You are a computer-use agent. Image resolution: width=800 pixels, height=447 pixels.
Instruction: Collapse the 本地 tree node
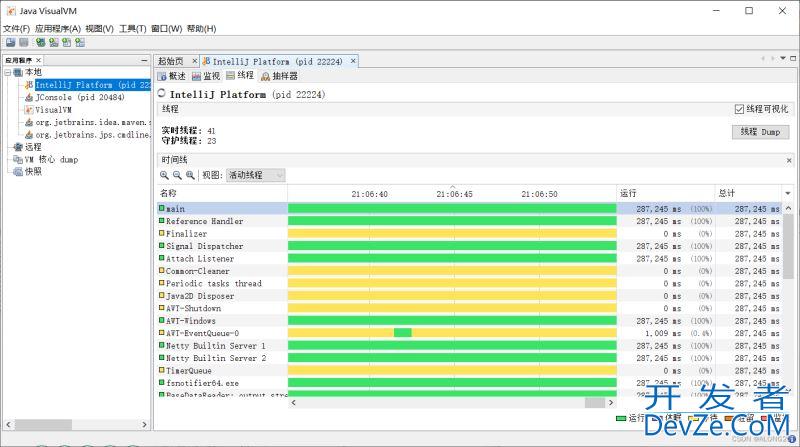(x=8, y=72)
